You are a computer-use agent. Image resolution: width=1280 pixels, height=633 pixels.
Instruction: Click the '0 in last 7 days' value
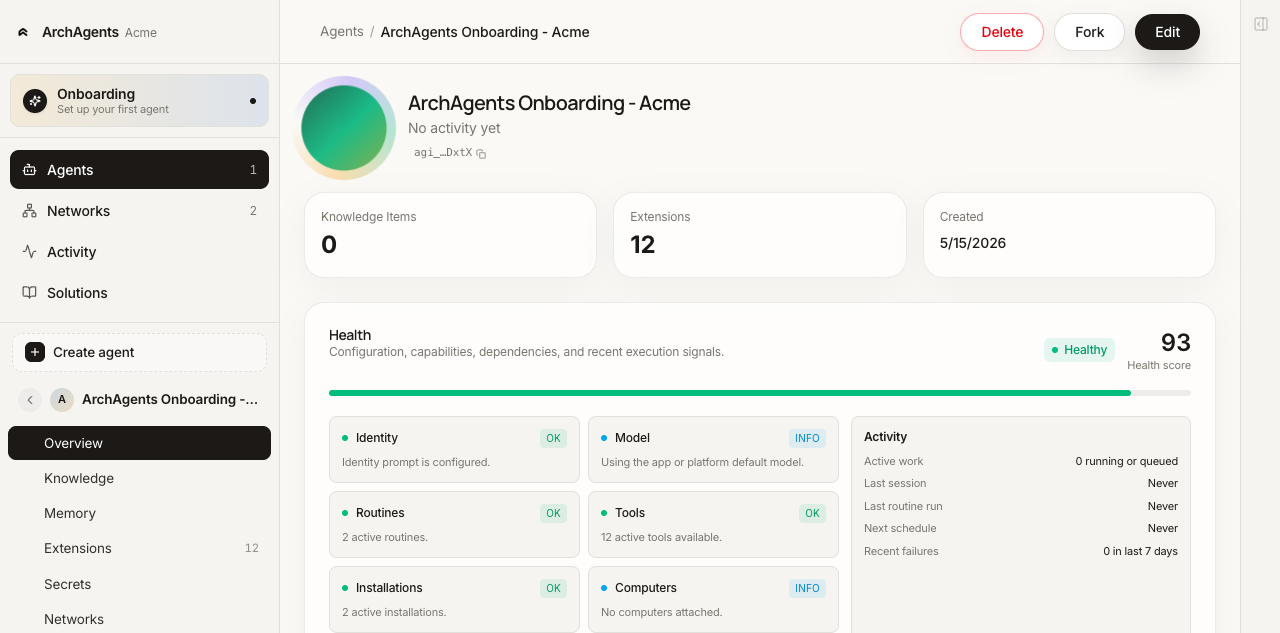pos(1141,552)
